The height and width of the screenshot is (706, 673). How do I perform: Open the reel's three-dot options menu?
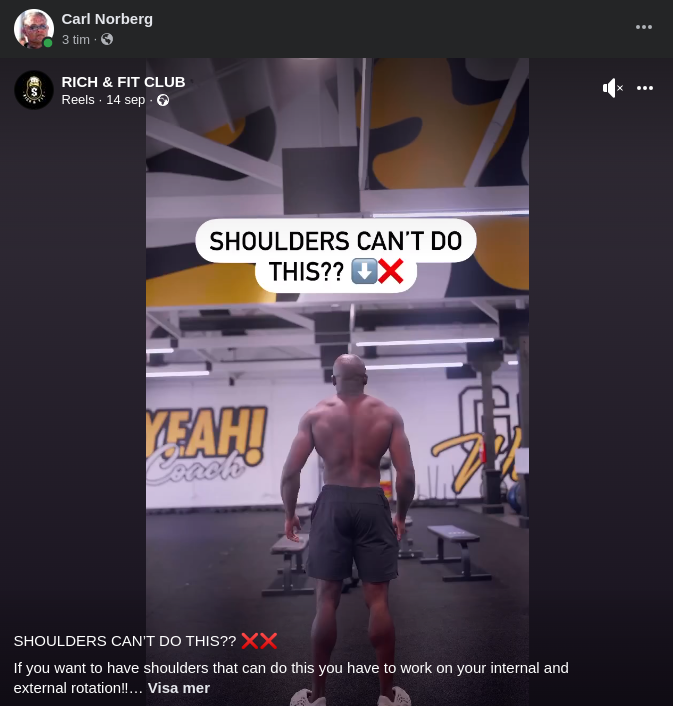pos(645,88)
